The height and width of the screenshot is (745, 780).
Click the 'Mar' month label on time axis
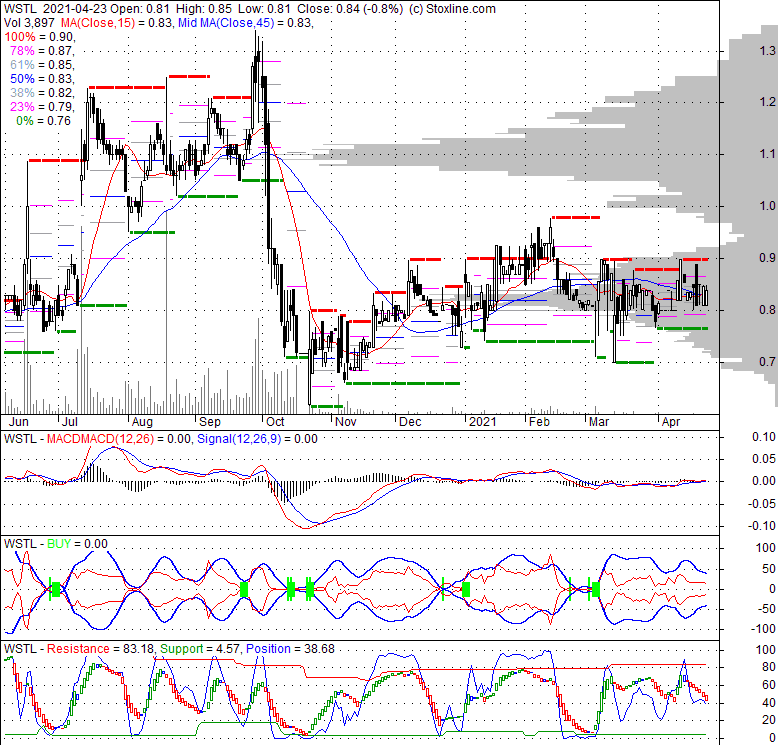point(599,422)
